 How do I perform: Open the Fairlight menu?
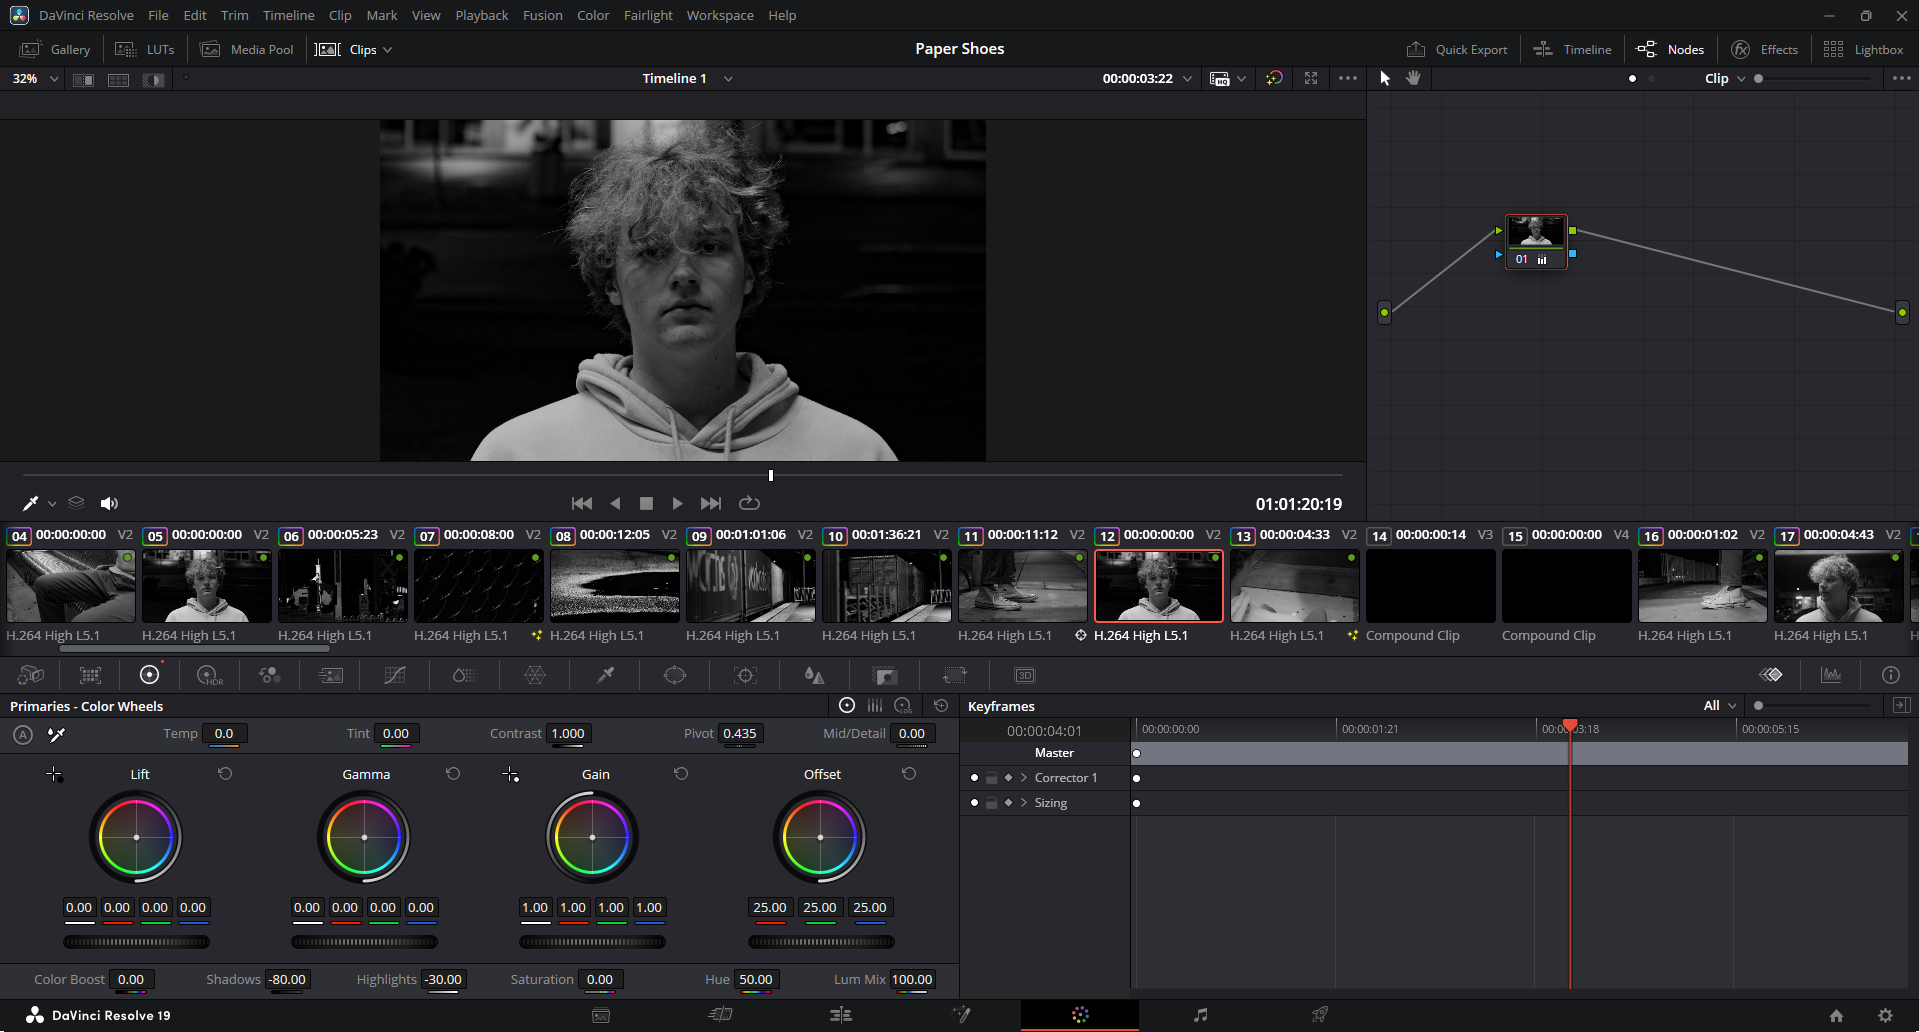647,15
